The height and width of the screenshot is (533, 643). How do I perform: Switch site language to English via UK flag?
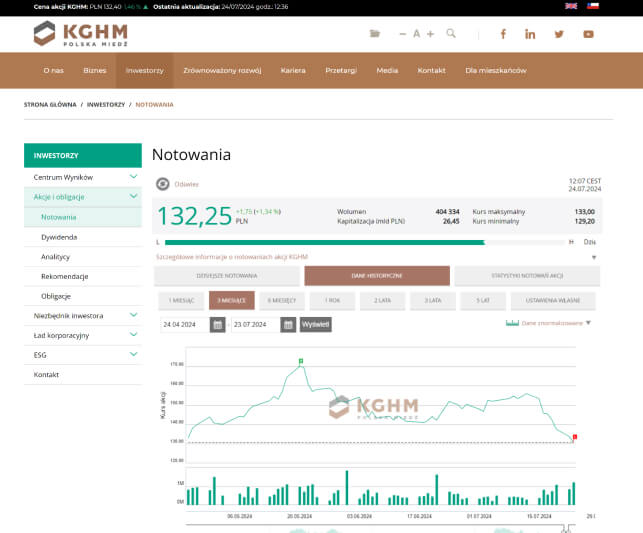click(x=571, y=6)
